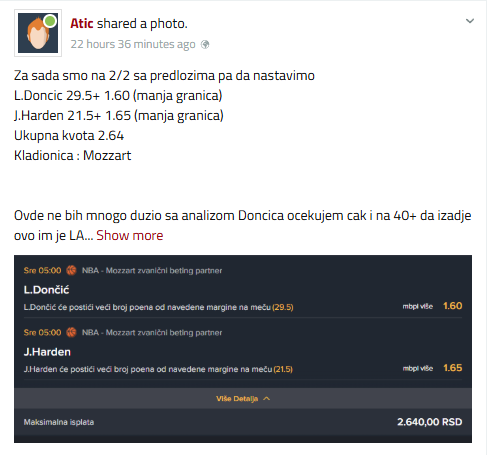
Task: Expand post with Show more
Action: click(x=130, y=235)
